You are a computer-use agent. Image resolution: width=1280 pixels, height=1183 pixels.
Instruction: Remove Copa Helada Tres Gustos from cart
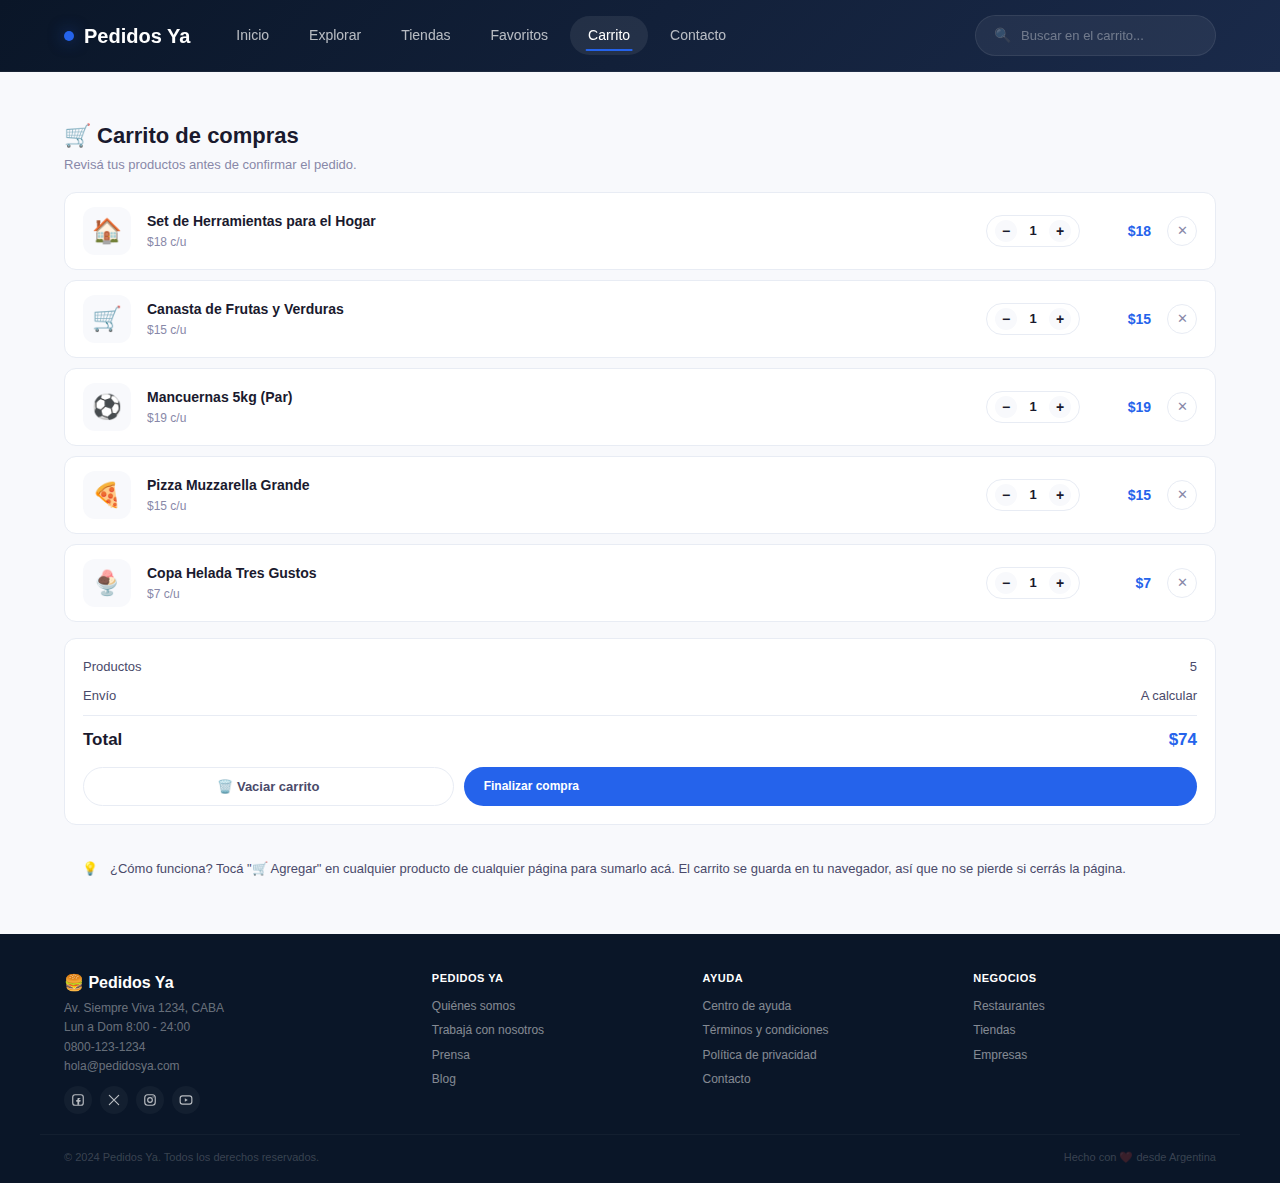(1182, 583)
